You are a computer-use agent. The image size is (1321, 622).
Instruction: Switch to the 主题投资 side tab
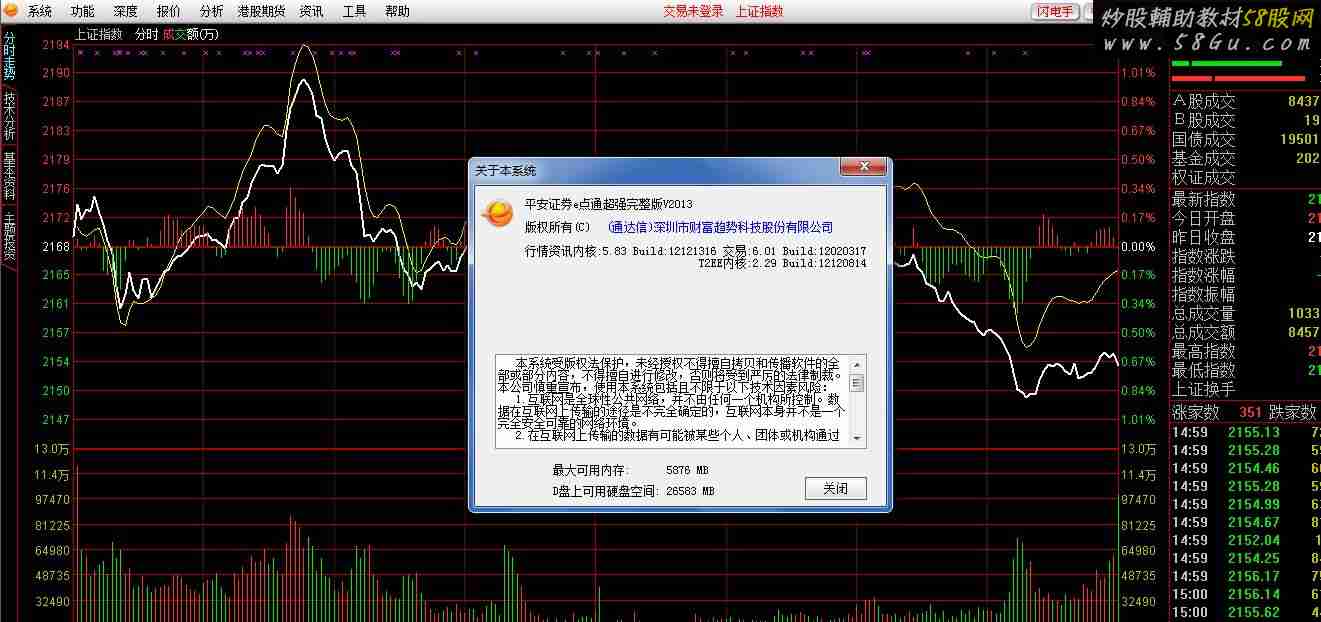(9, 236)
